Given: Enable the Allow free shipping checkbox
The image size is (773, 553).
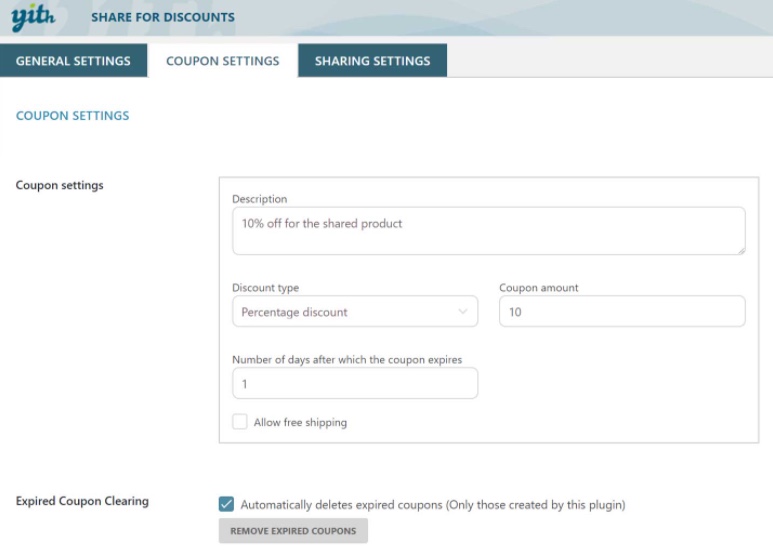Looking at the screenshot, I should [240, 422].
